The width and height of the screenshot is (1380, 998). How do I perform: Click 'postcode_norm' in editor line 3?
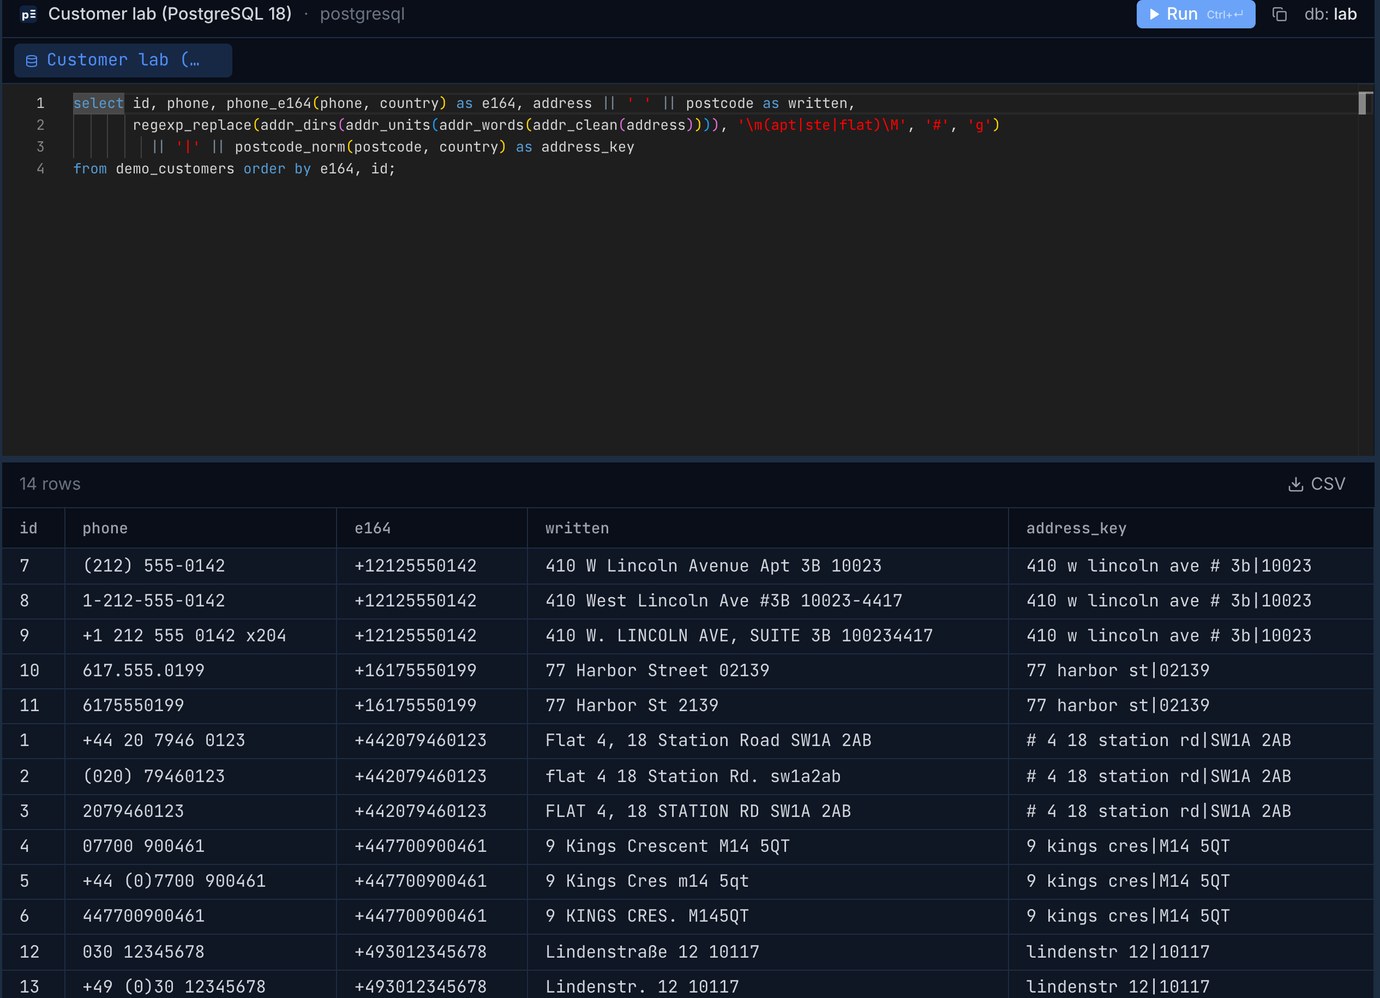290,147
